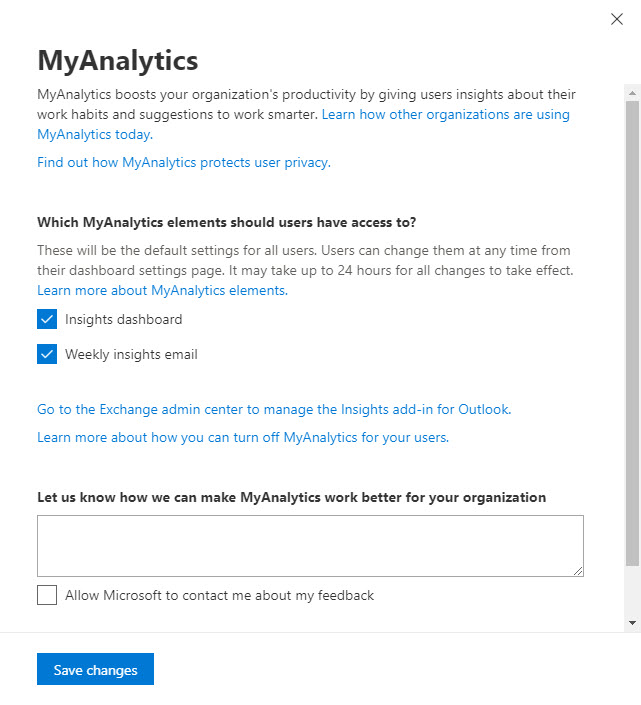The height and width of the screenshot is (705, 641).
Task: Click the 'Weekly insights email' label text
Action: (131, 354)
